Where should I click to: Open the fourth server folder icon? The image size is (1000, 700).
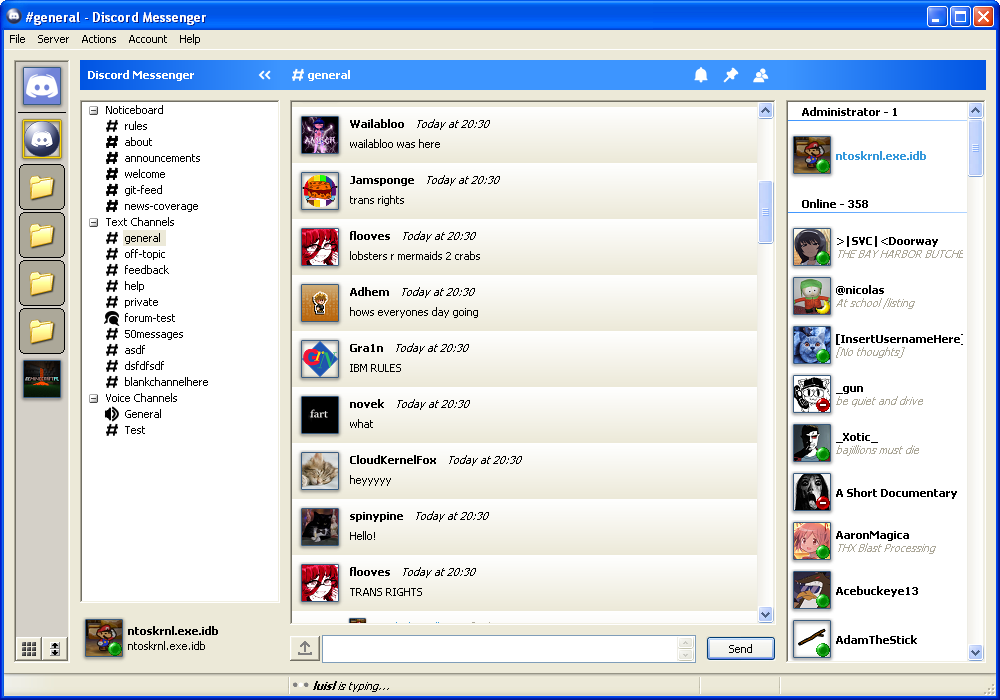pyautogui.click(x=42, y=331)
